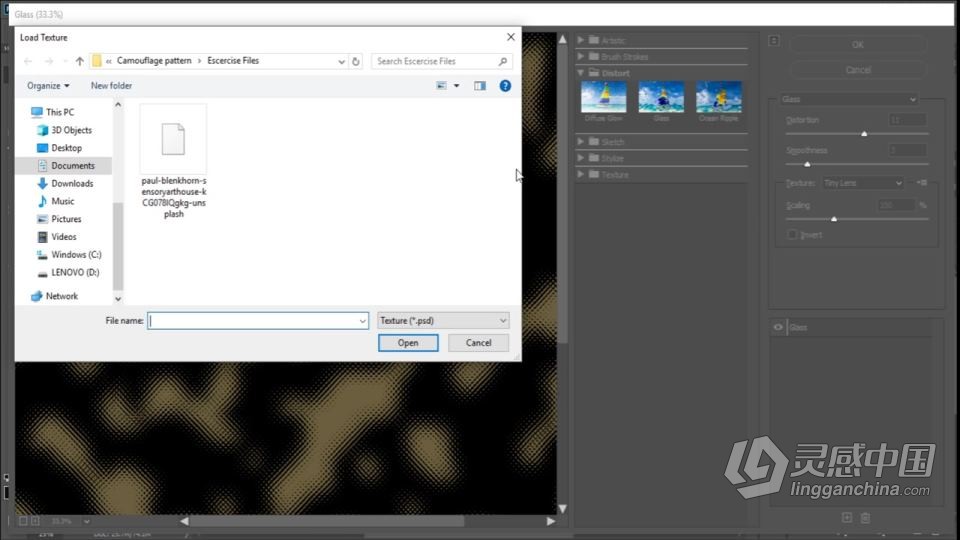Screen dimensions: 960x540
Task: Open the dialog Help icon
Action: (x=505, y=86)
